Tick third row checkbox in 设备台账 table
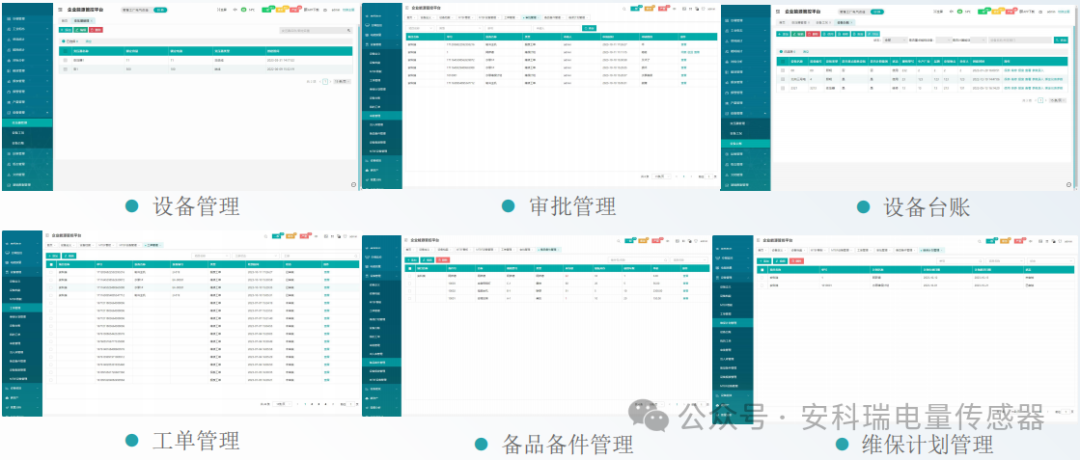Image resolution: width=1080 pixels, height=460 pixels. click(783, 88)
